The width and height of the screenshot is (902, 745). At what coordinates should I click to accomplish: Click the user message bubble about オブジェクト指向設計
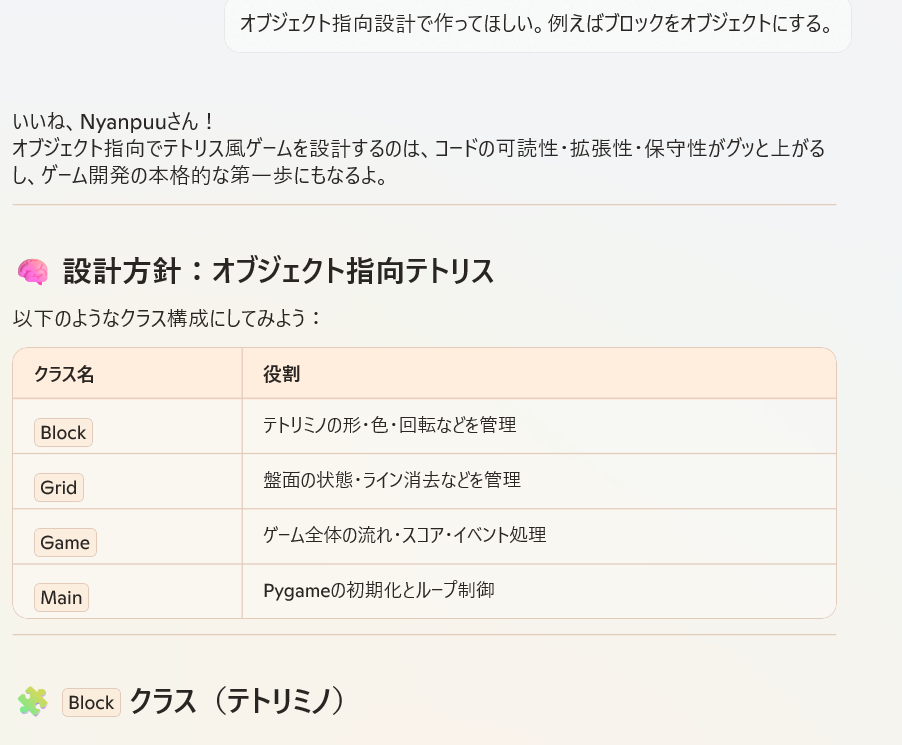pos(537,24)
